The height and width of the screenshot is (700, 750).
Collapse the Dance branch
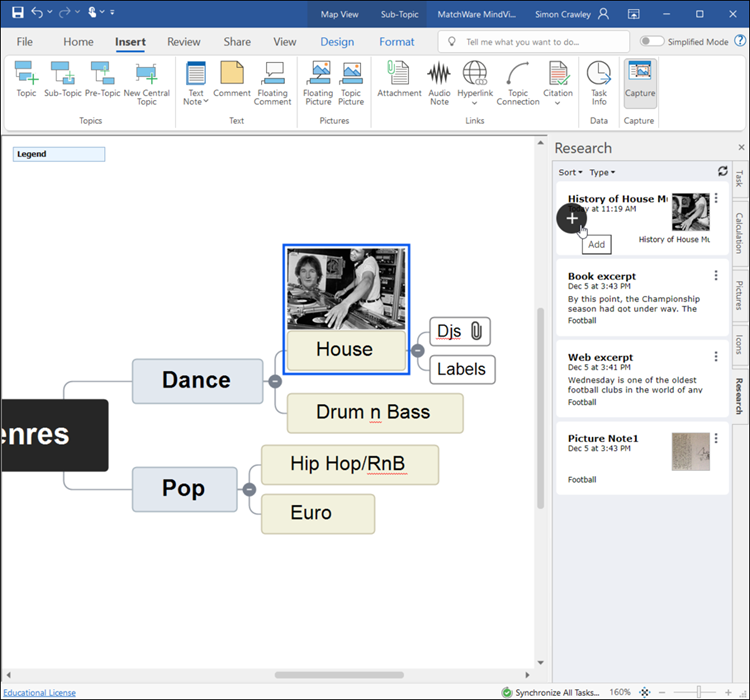[274, 380]
